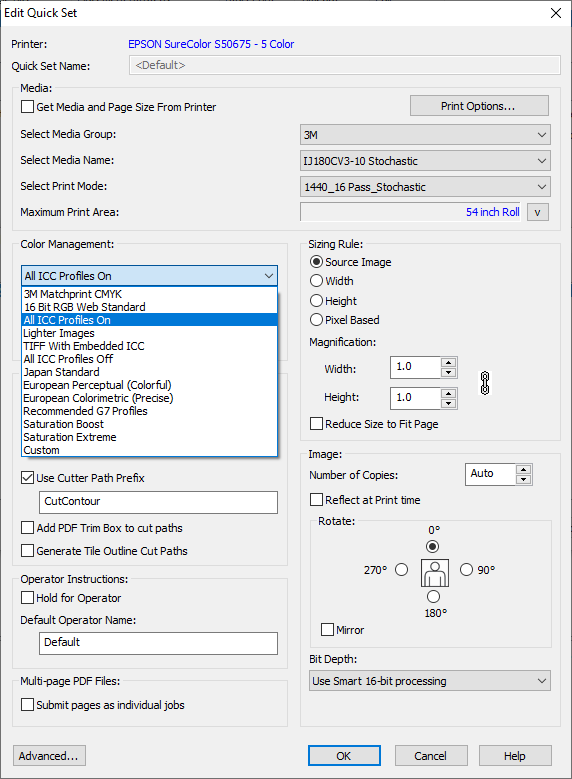The width and height of the screenshot is (572, 779).
Task: Open Bit Depth dropdown
Action: click(430, 681)
